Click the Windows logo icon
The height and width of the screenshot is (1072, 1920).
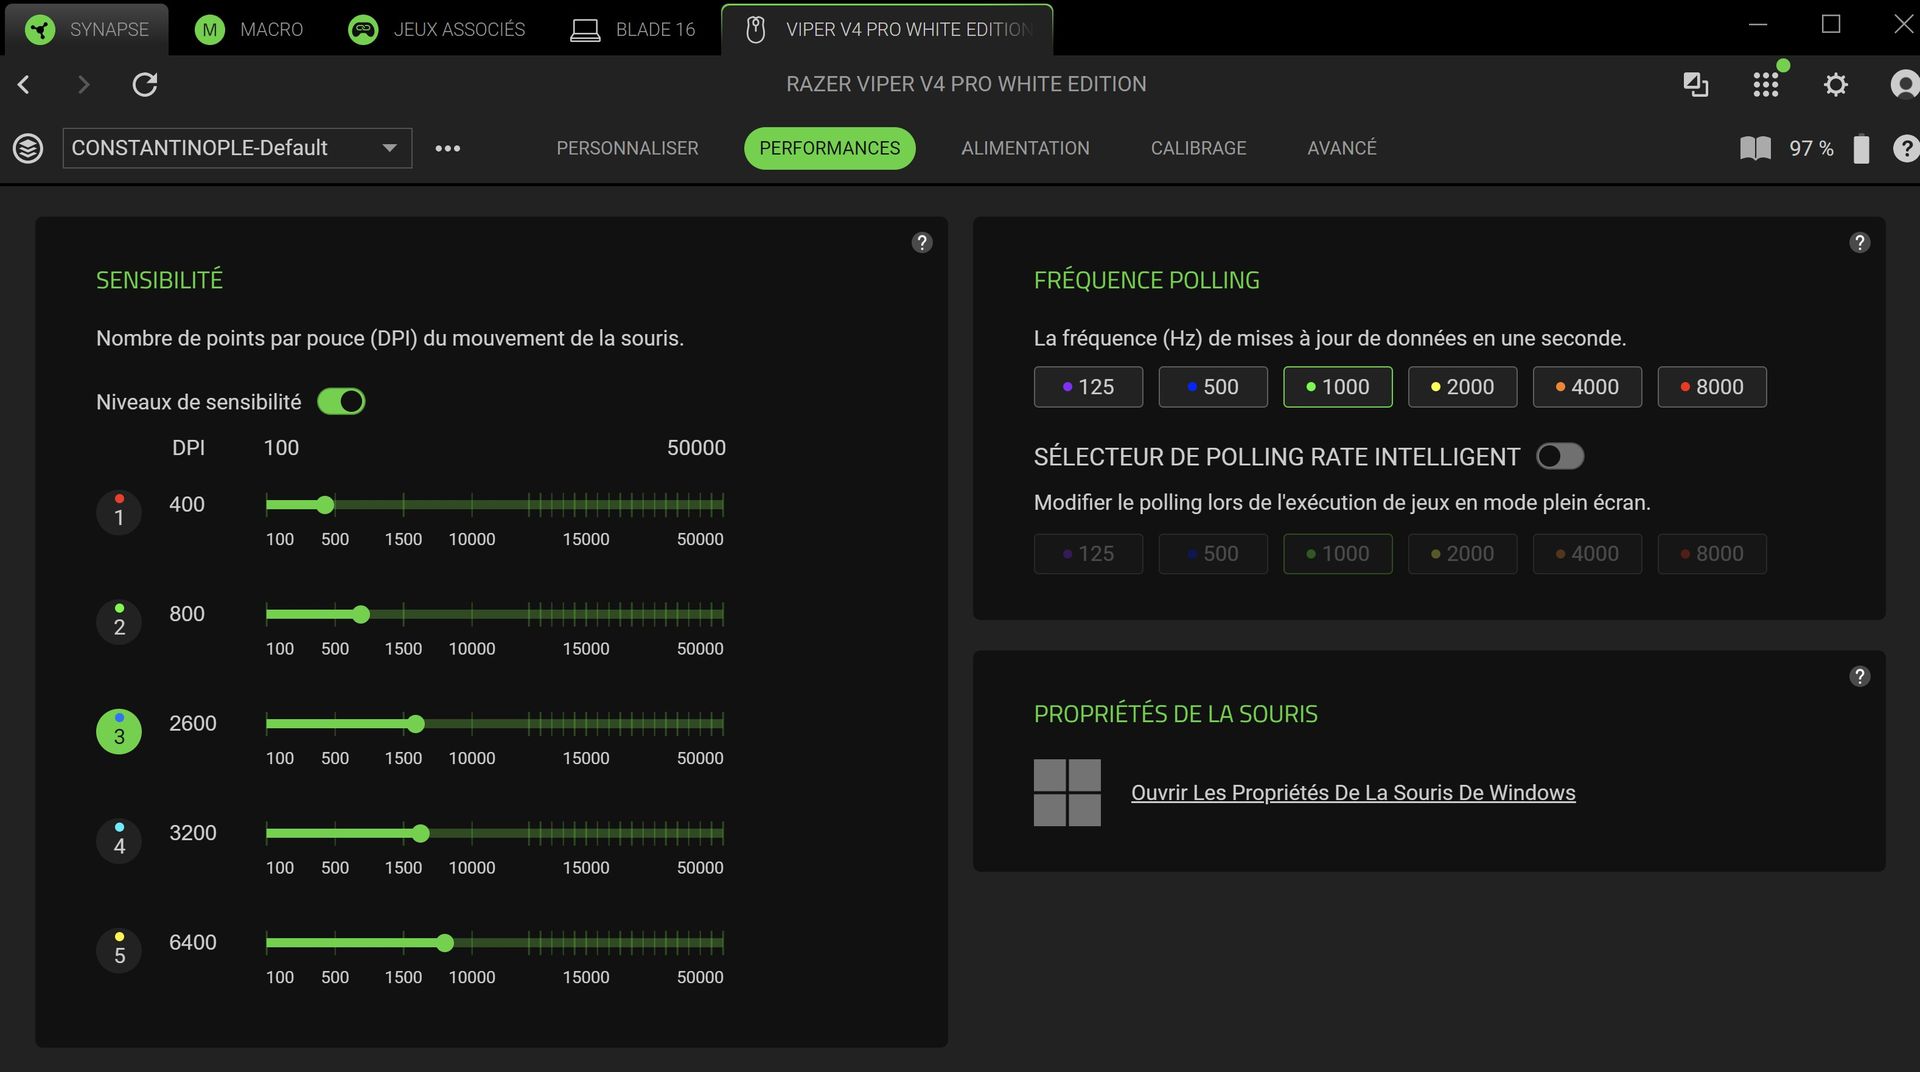click(1067, 792)
